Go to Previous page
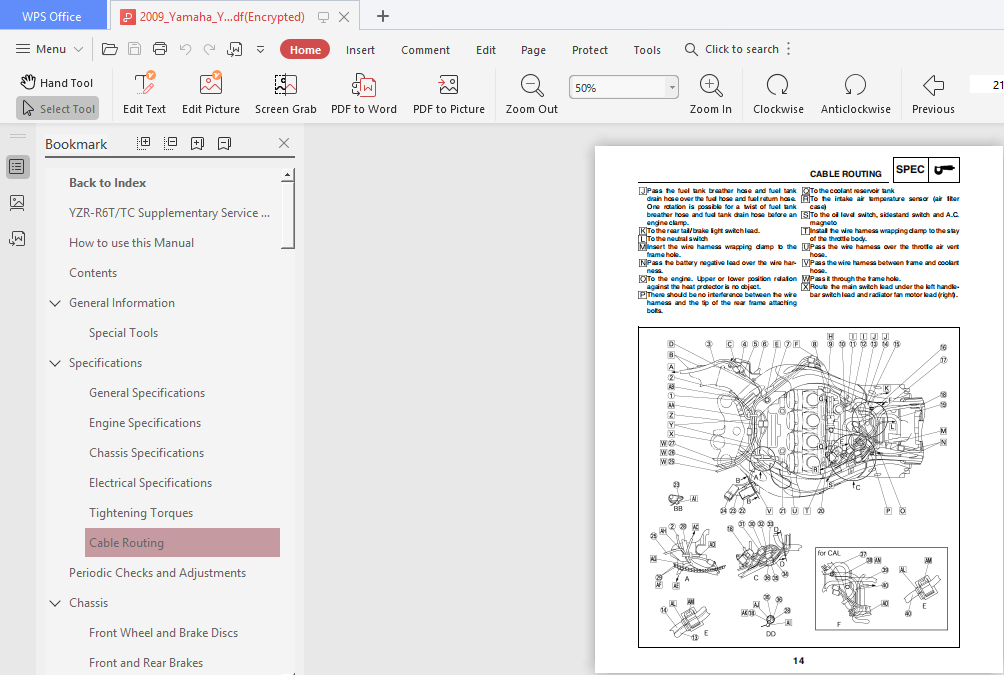The height and width of the screenshot is (675, 1004). pyautogui.click(x=933, y=94)
